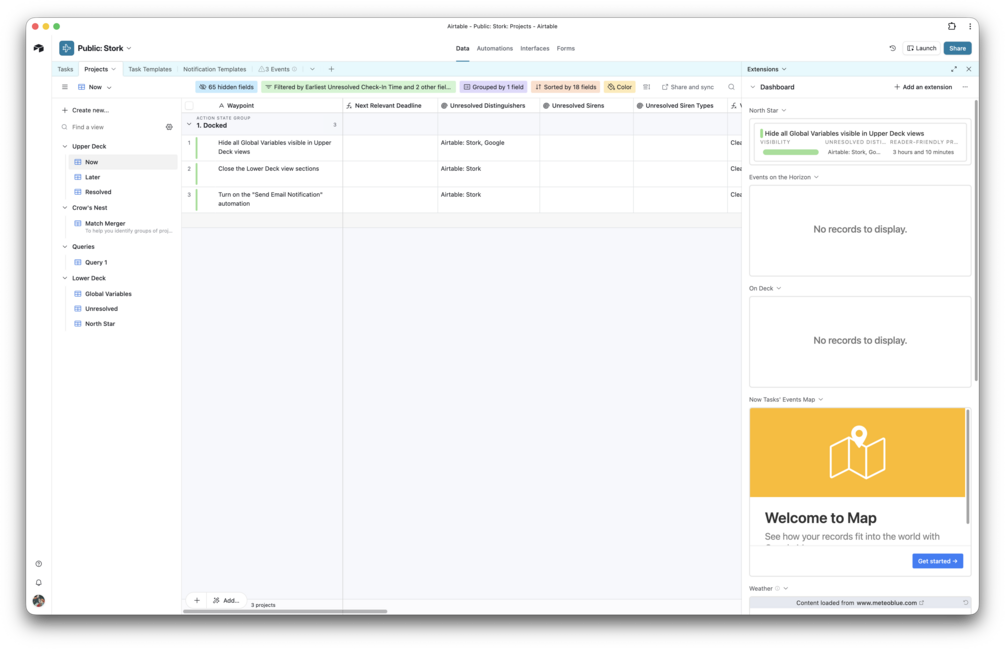Click Unresolved Sirens column header
The image size is (1005, 649).
[x=586, y=106]
